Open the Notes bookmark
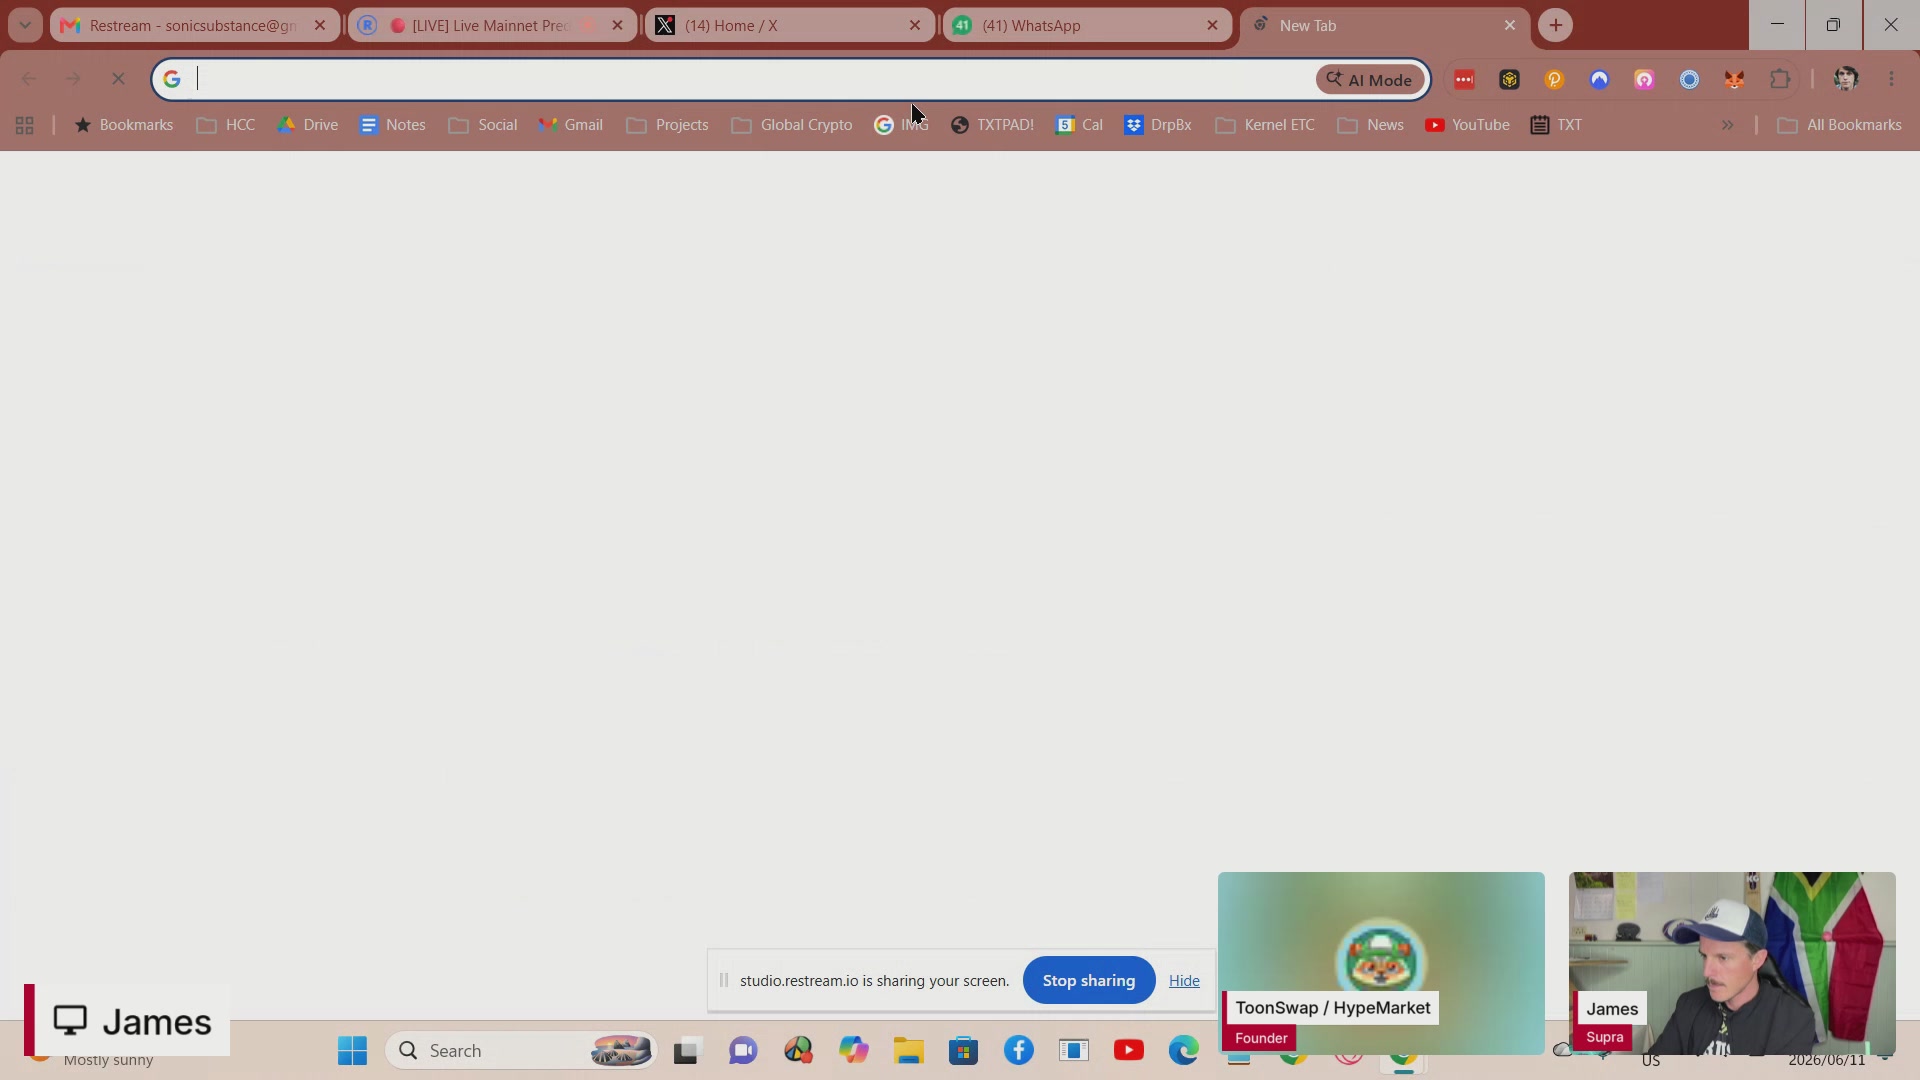The height and width of the screenshot is (1080, 1920). click(x=393, y=125)
